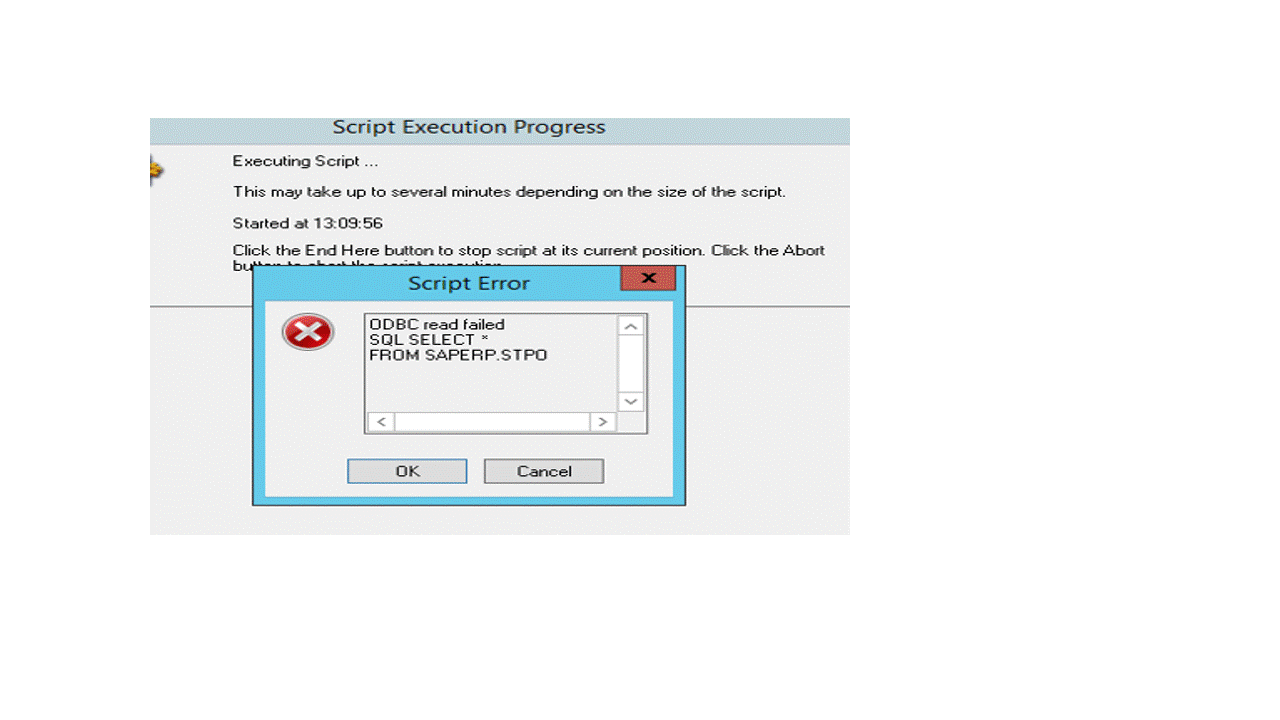Click the 'ODBC read failed' line
Viewport: 1280px width, 720px height.
pyautogui.click(x=437, y=324)
